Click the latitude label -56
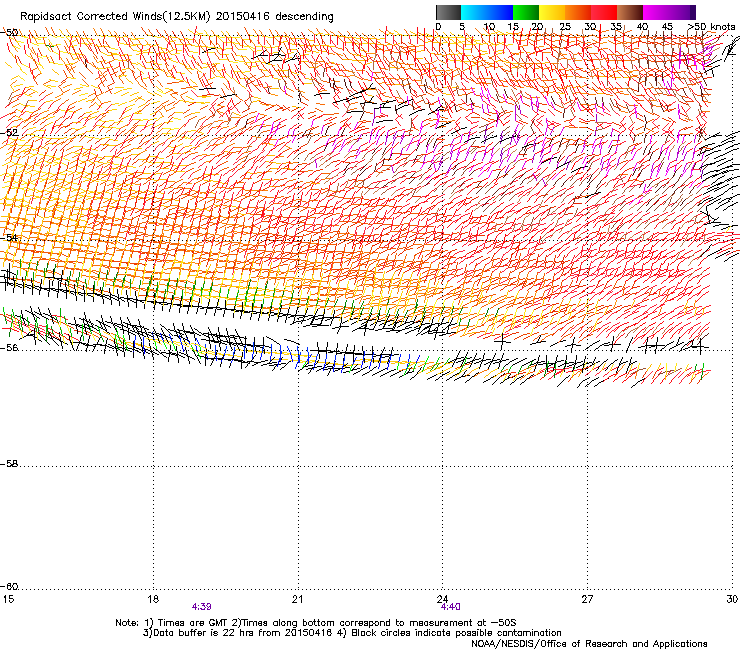This screenshot has width=740, height=650. [9, 347]
